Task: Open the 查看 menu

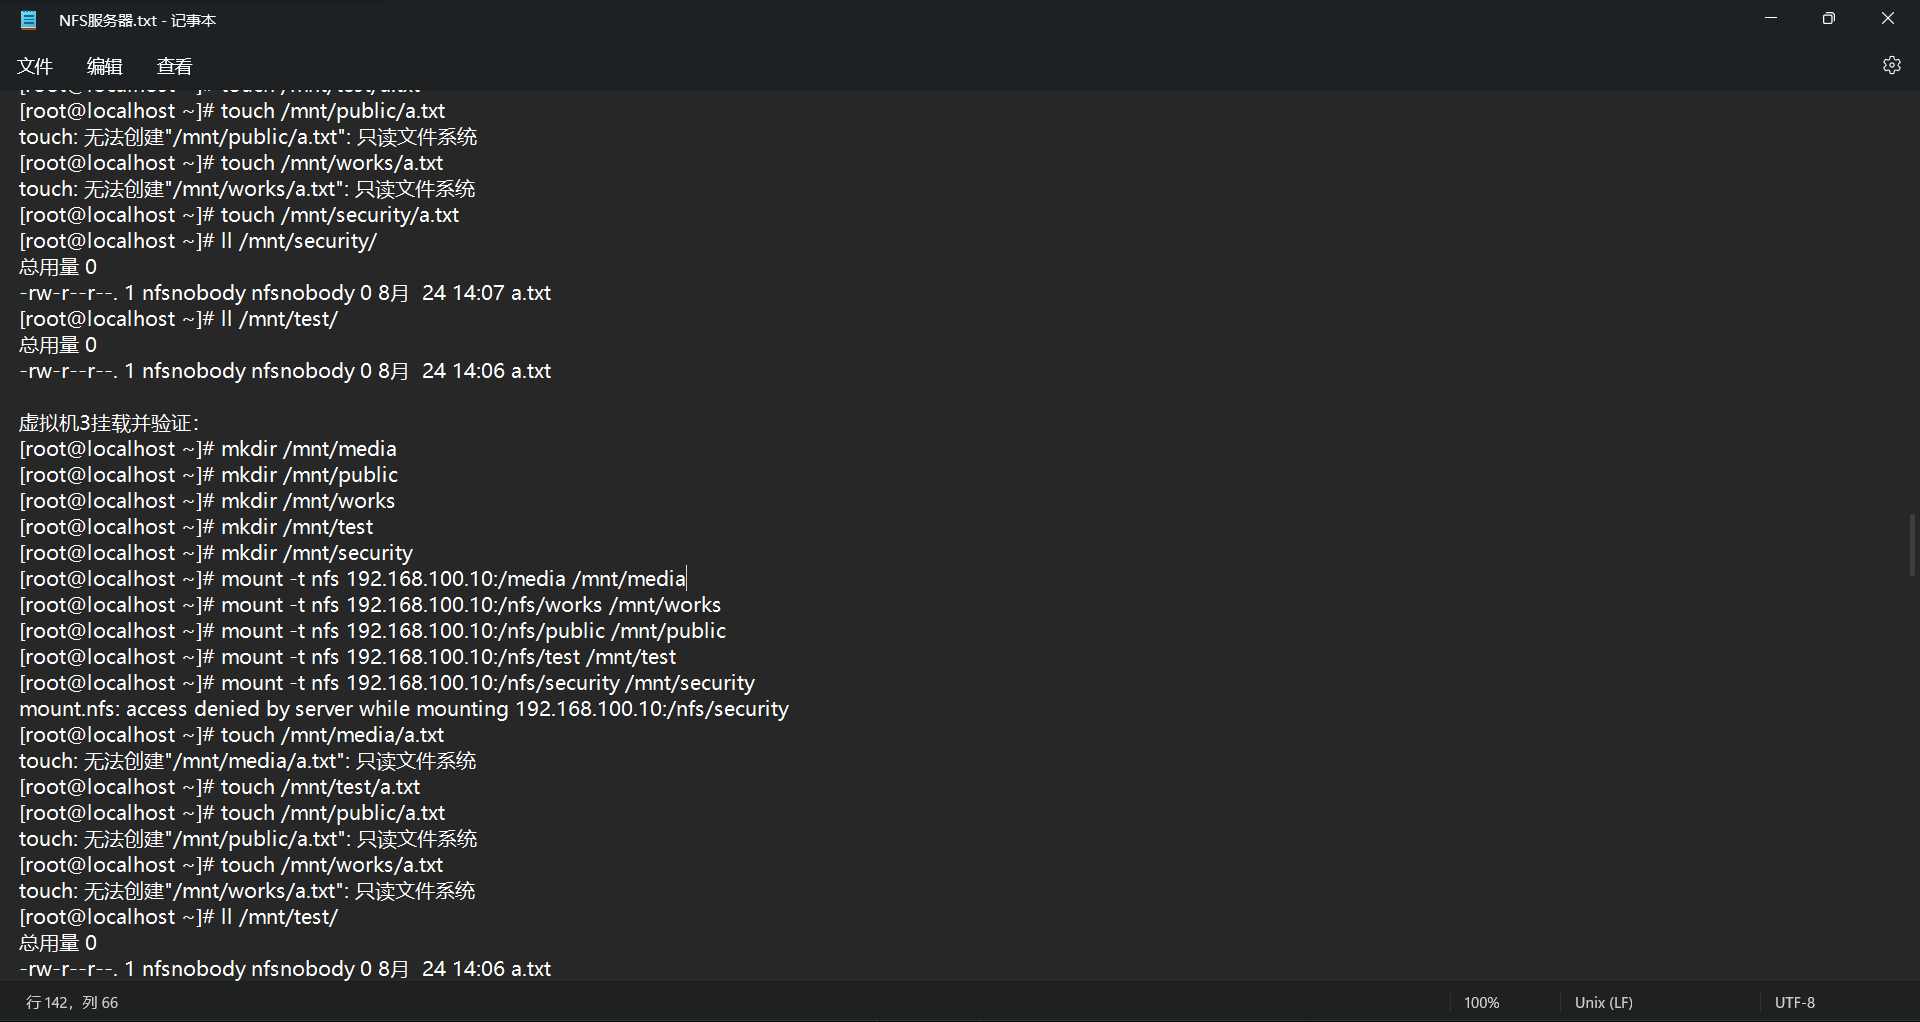Action: coord(175,66)
